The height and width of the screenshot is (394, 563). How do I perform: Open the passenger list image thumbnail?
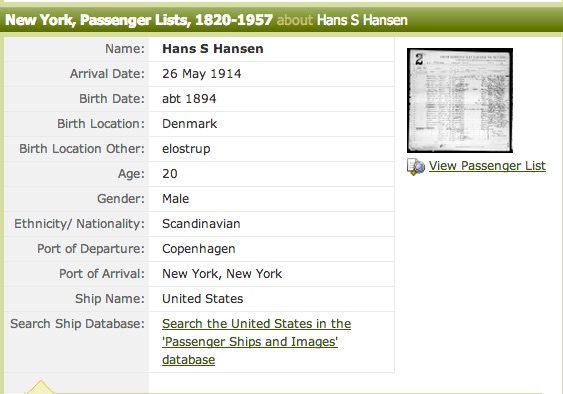[460, 100]
